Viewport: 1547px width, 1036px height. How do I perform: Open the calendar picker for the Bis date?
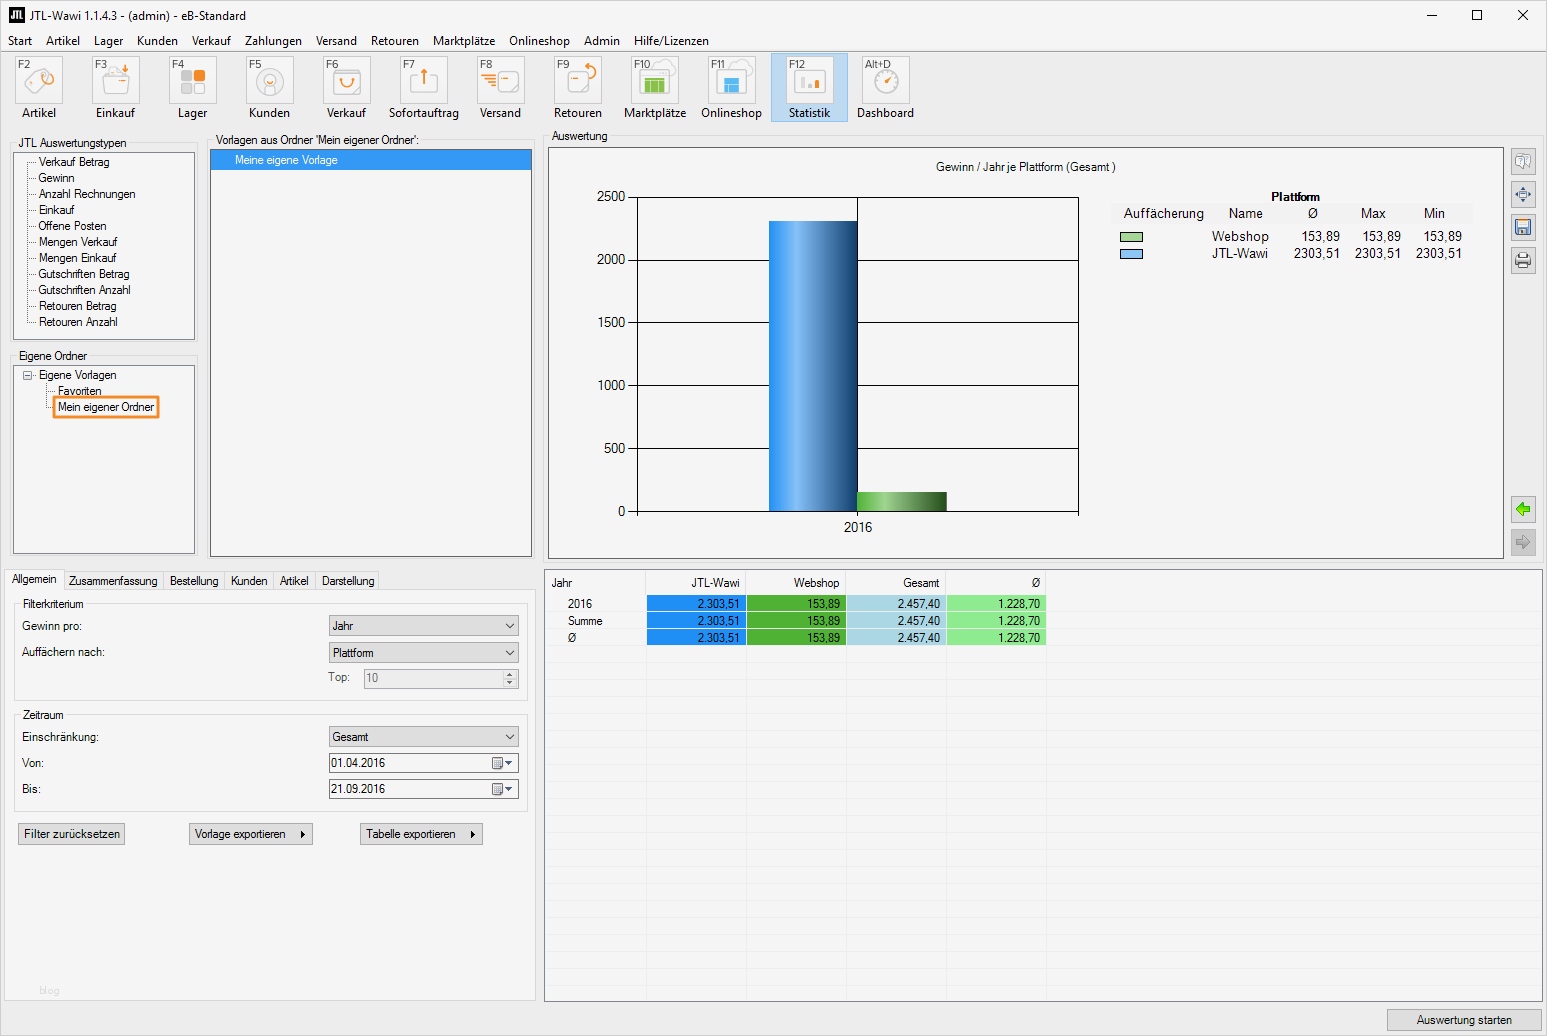tap(502, 789)
